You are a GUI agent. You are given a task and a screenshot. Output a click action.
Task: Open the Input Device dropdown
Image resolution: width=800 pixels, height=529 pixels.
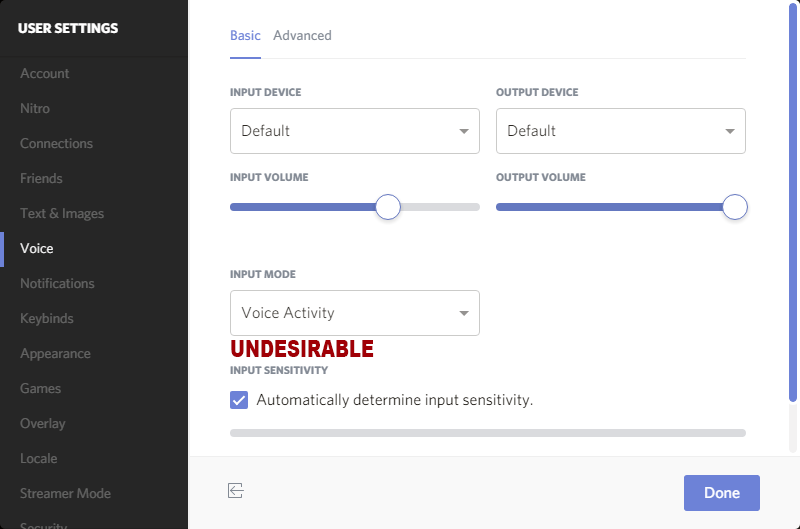(x=354, y=131)
